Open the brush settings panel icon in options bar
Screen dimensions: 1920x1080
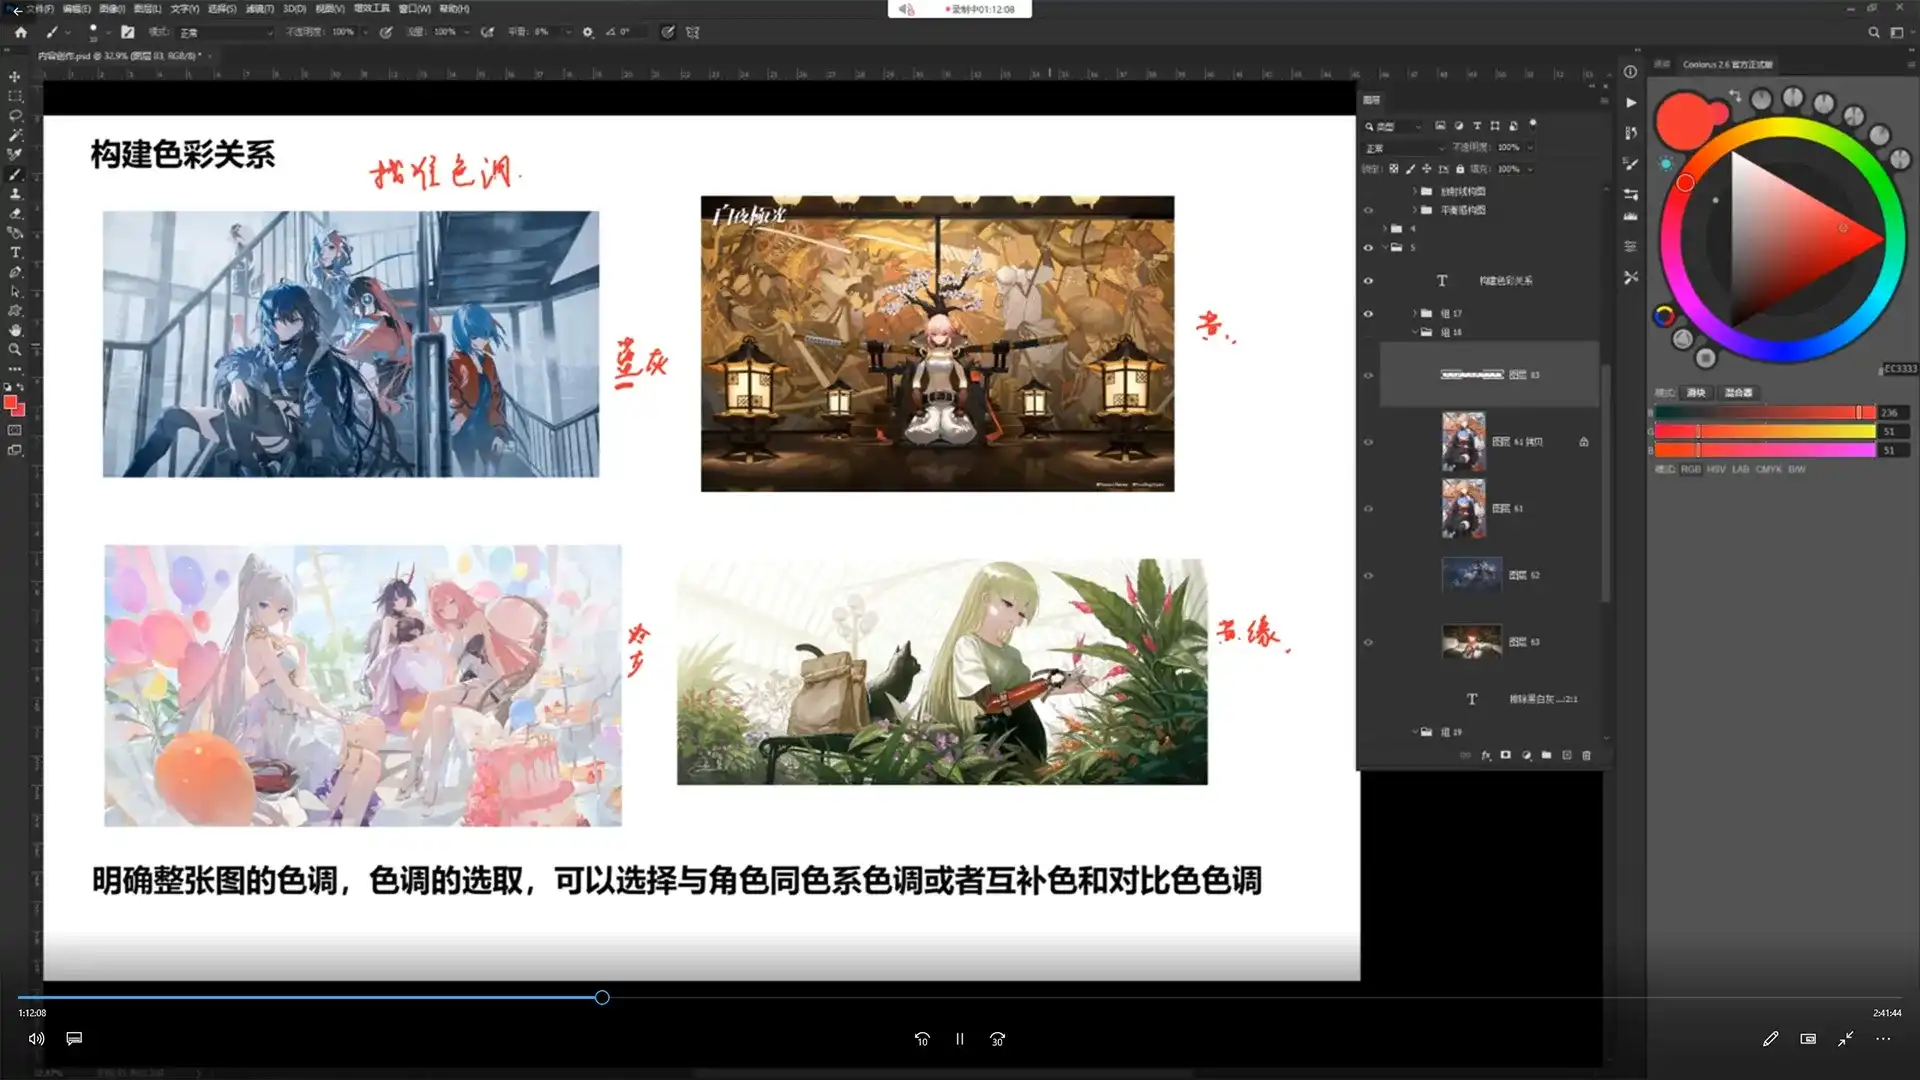[128, 32]
